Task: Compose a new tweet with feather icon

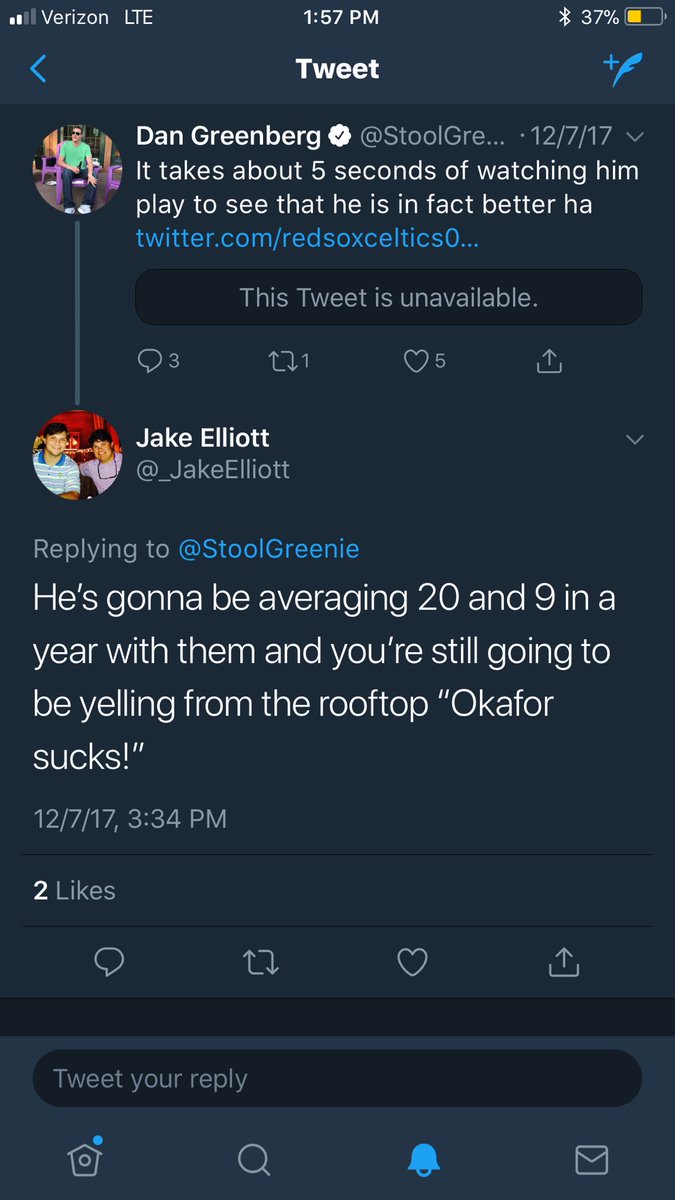Action: (x=622, y=69)
